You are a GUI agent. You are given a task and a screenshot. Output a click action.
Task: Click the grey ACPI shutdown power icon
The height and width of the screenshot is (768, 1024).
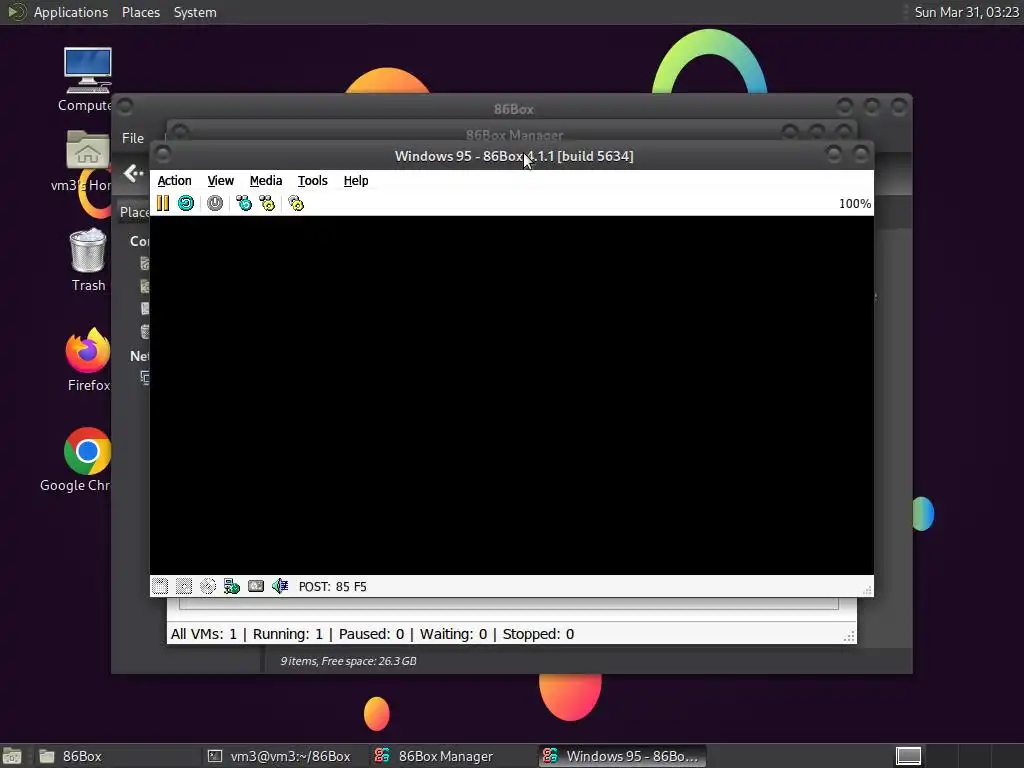coord(215,203)
